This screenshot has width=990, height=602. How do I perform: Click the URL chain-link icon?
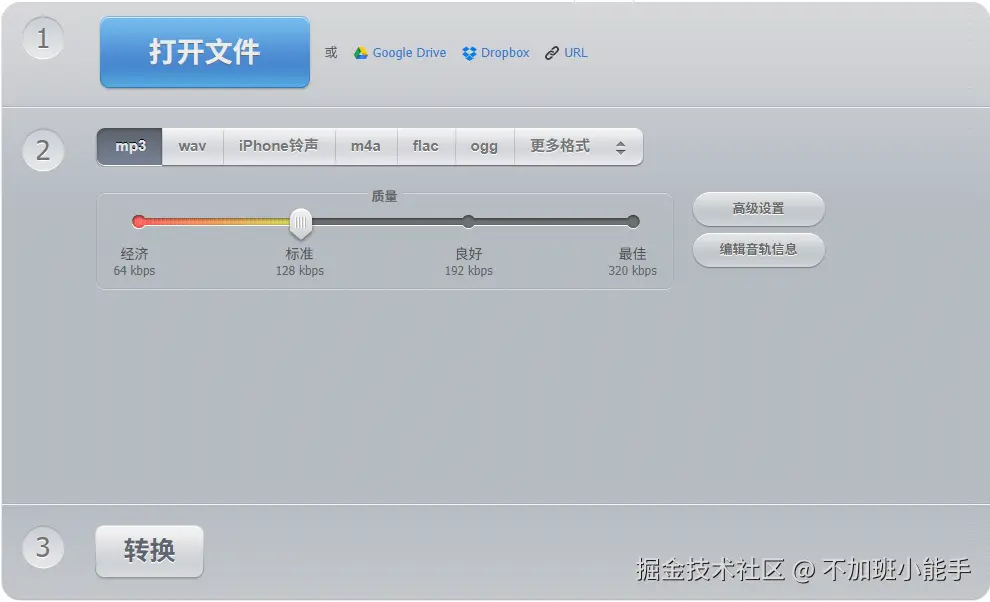pos(552,53)
